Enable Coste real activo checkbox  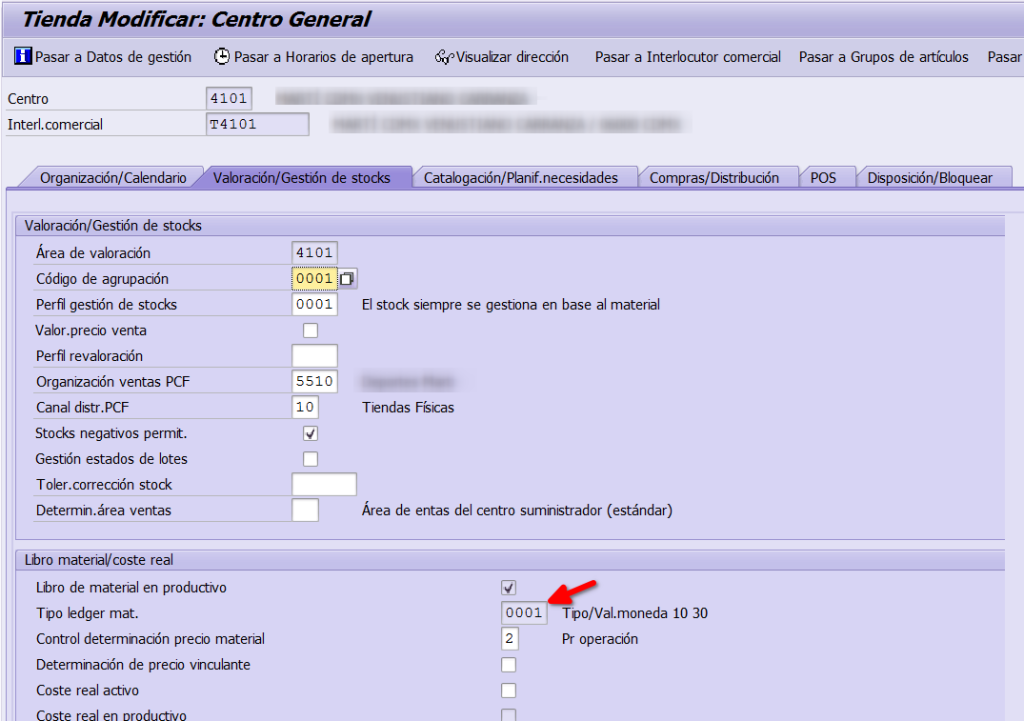click(x=509, y=691)
